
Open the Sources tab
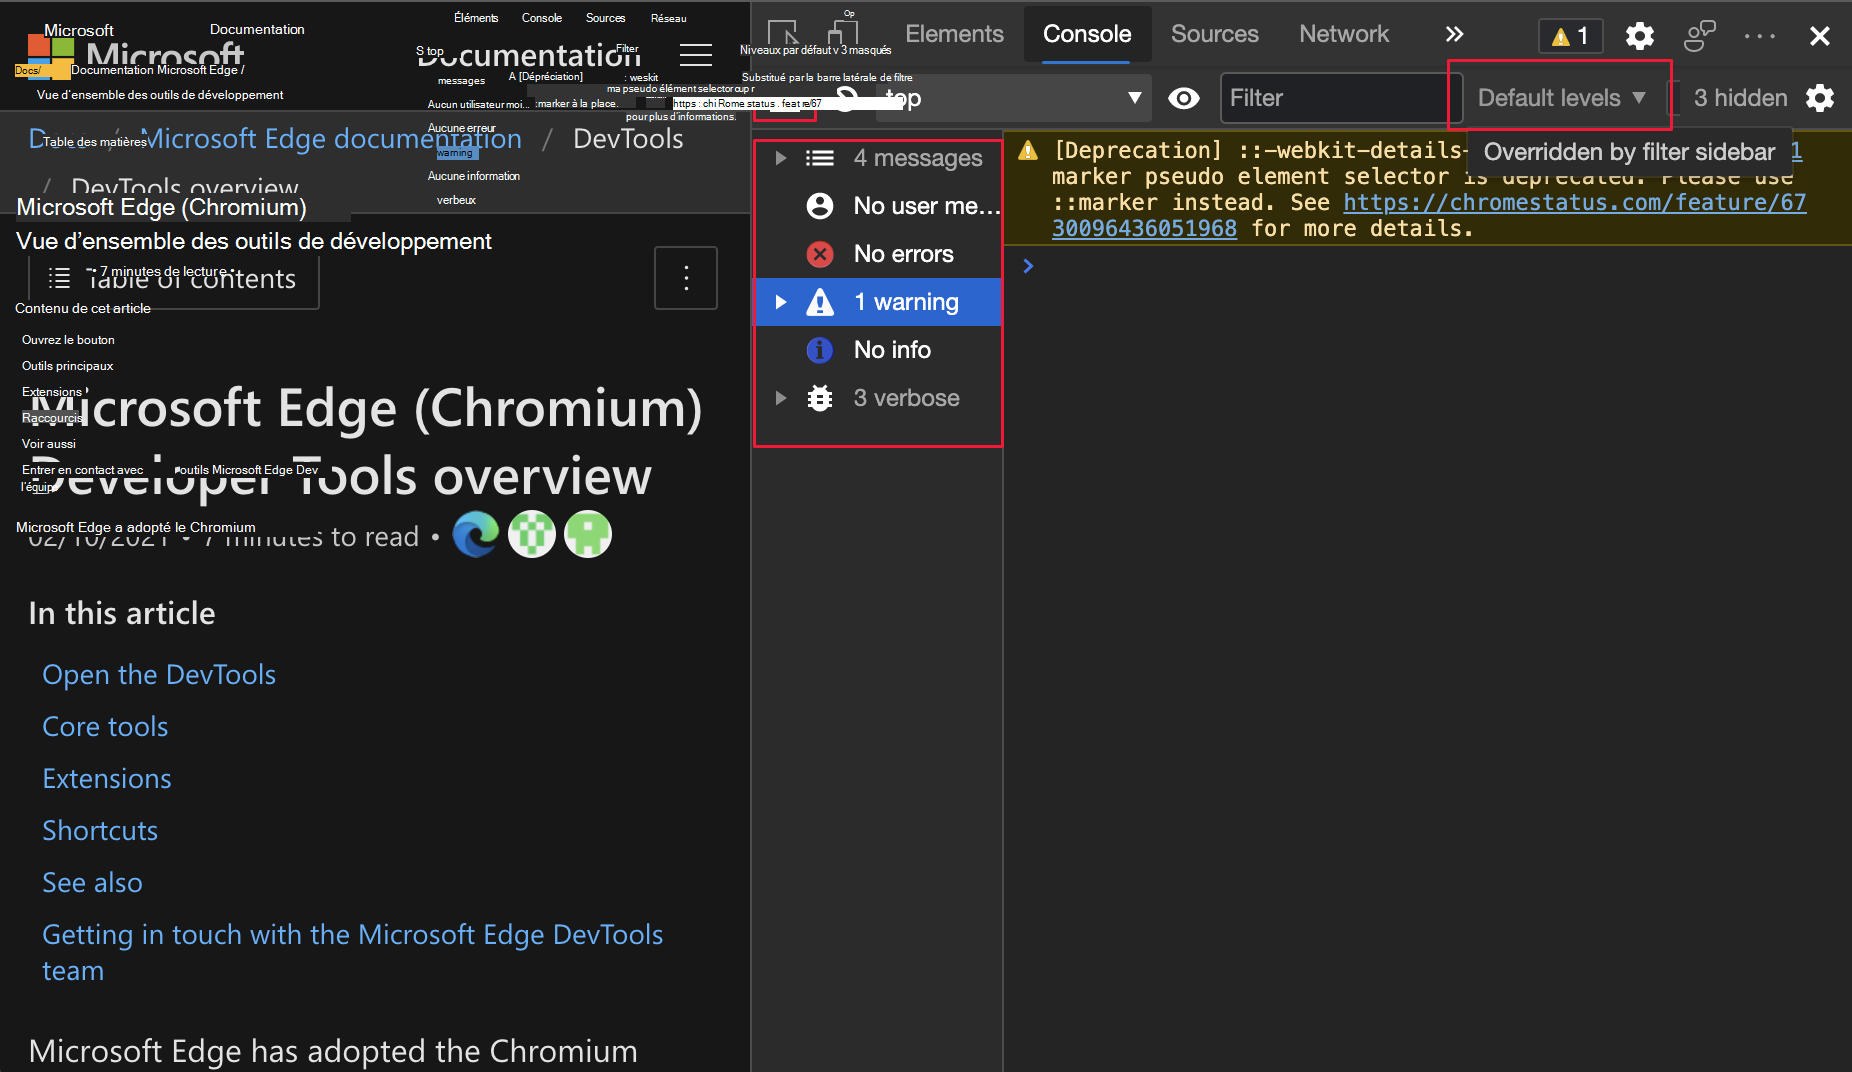(1214, 34)
